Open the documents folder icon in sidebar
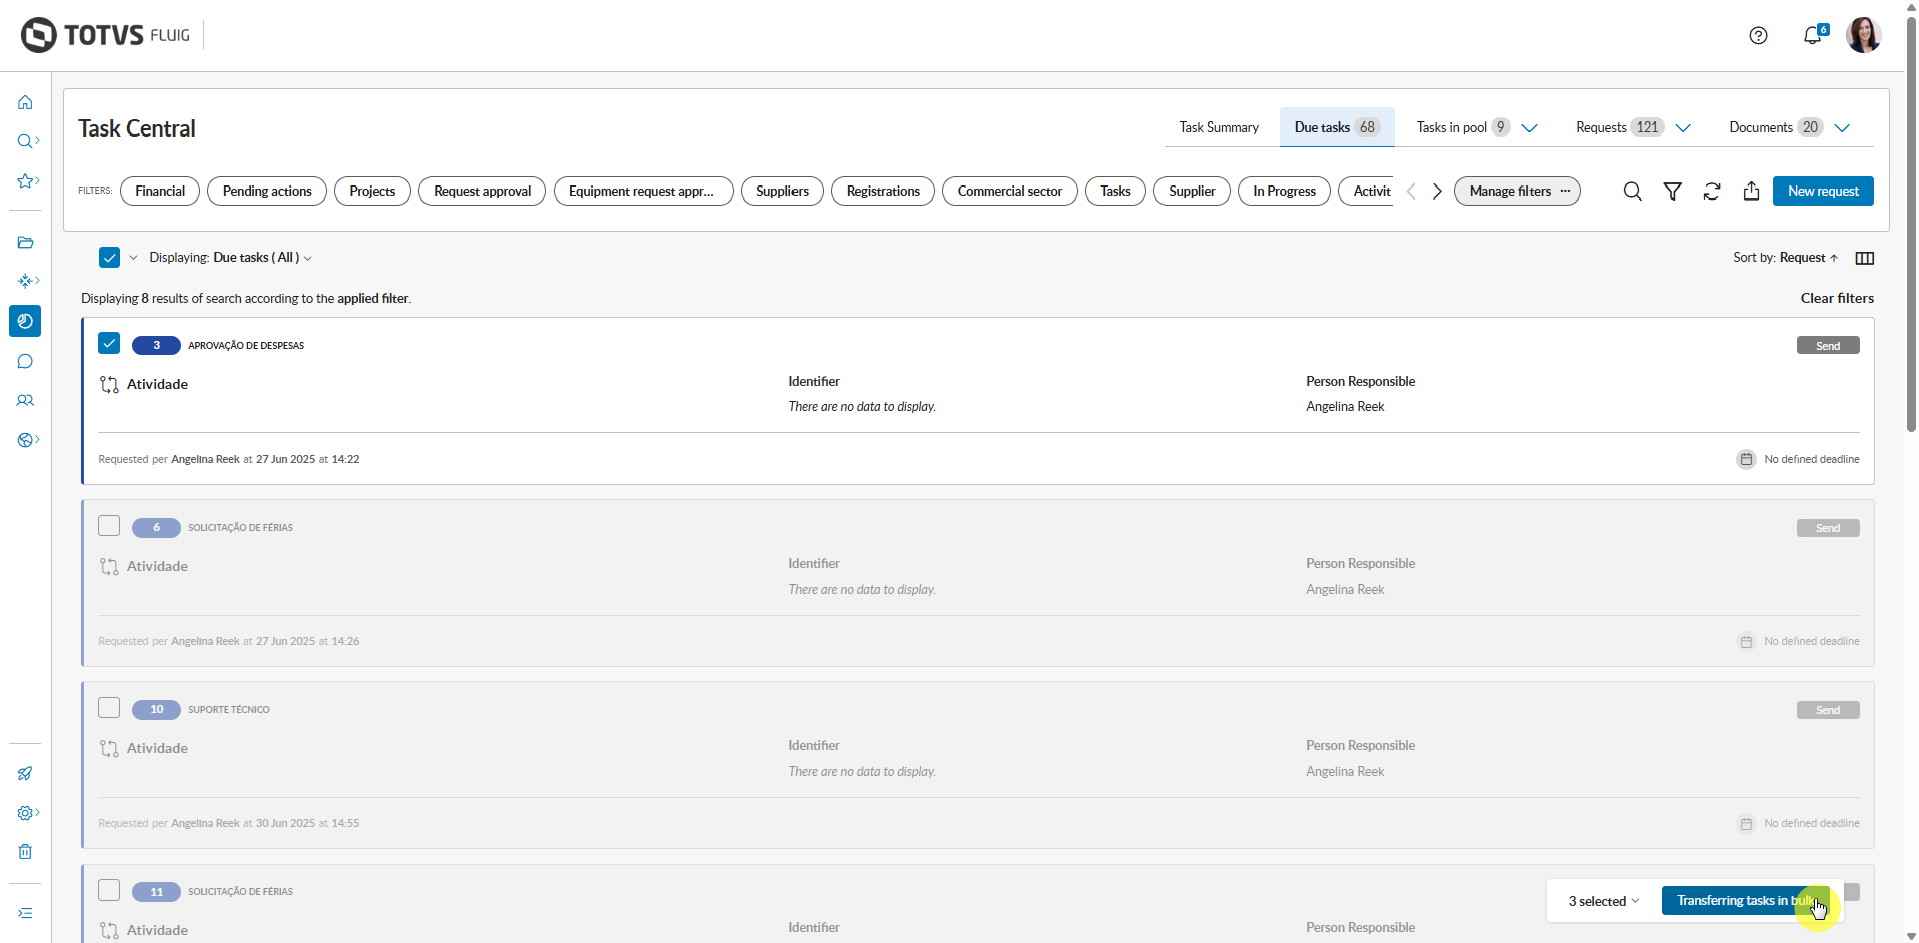This screenshot has width=1919, height=943. [25, 242]
